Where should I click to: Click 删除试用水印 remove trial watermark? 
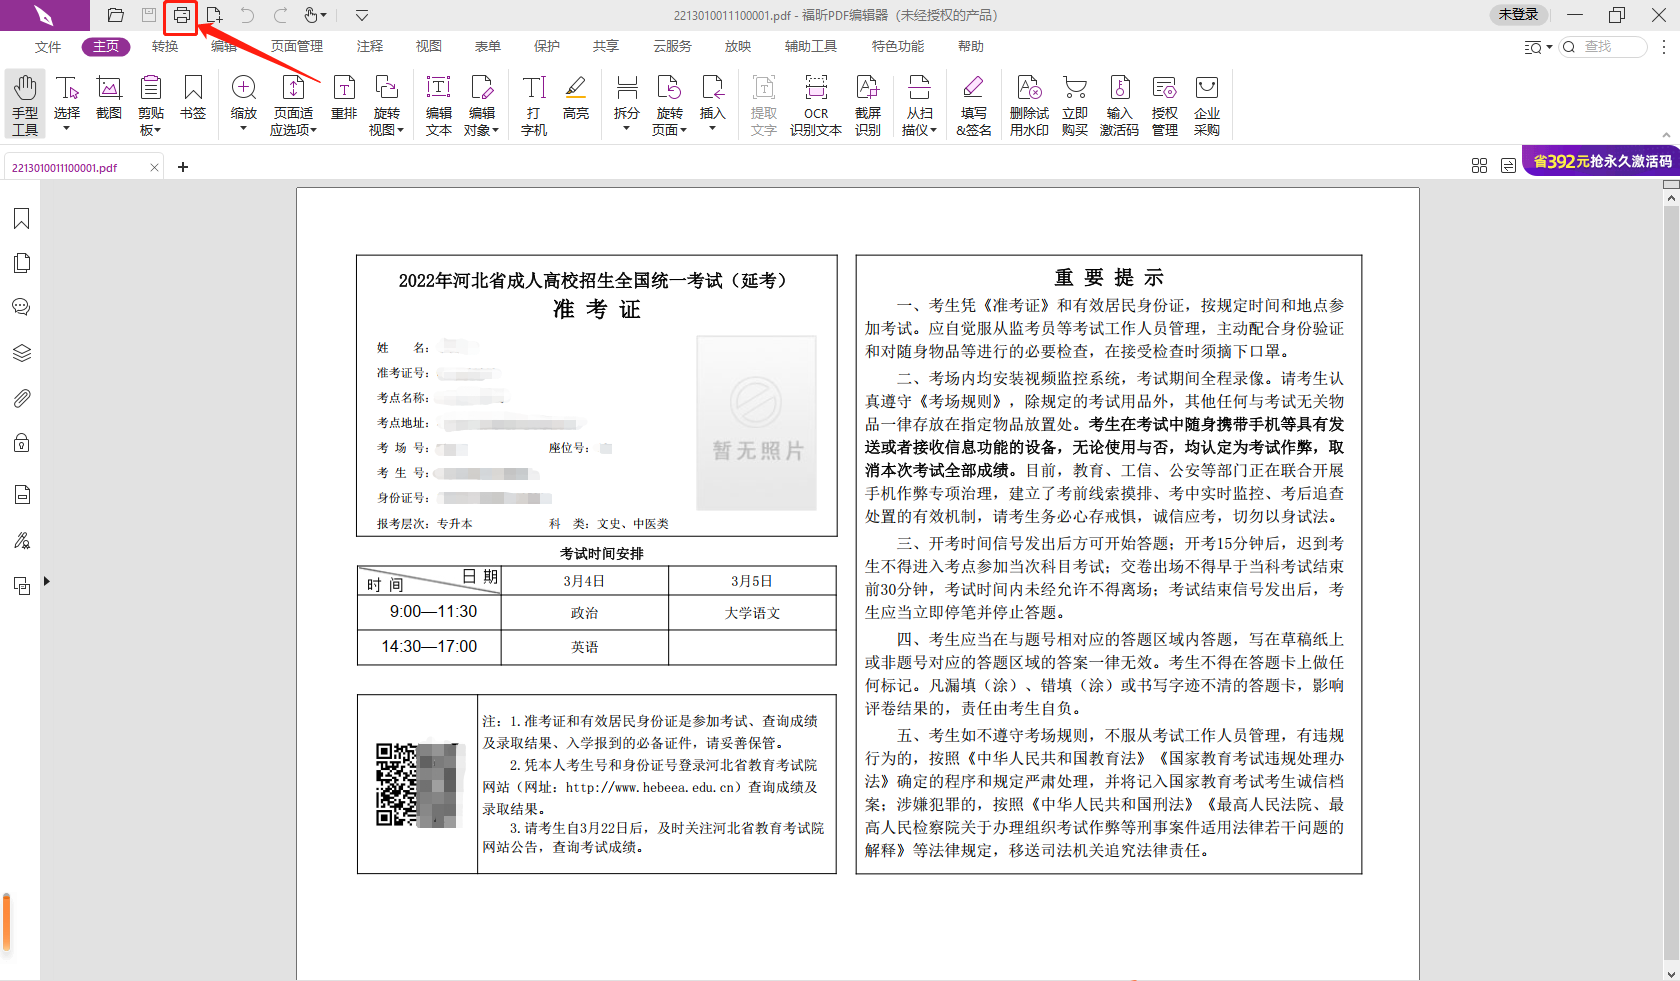click(x=1029, y=104)
